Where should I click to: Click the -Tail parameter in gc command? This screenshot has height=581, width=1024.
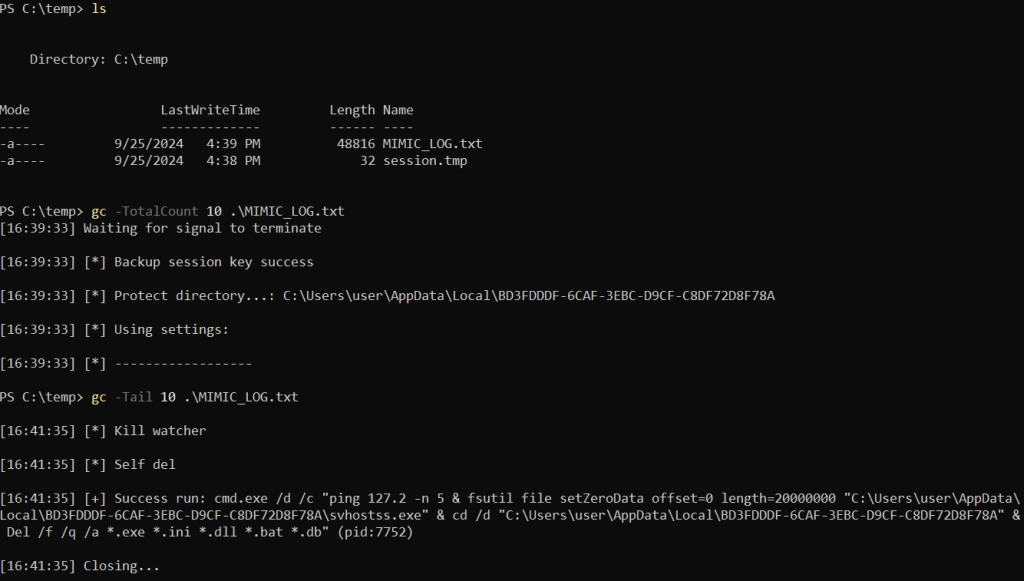click(133, 397)
